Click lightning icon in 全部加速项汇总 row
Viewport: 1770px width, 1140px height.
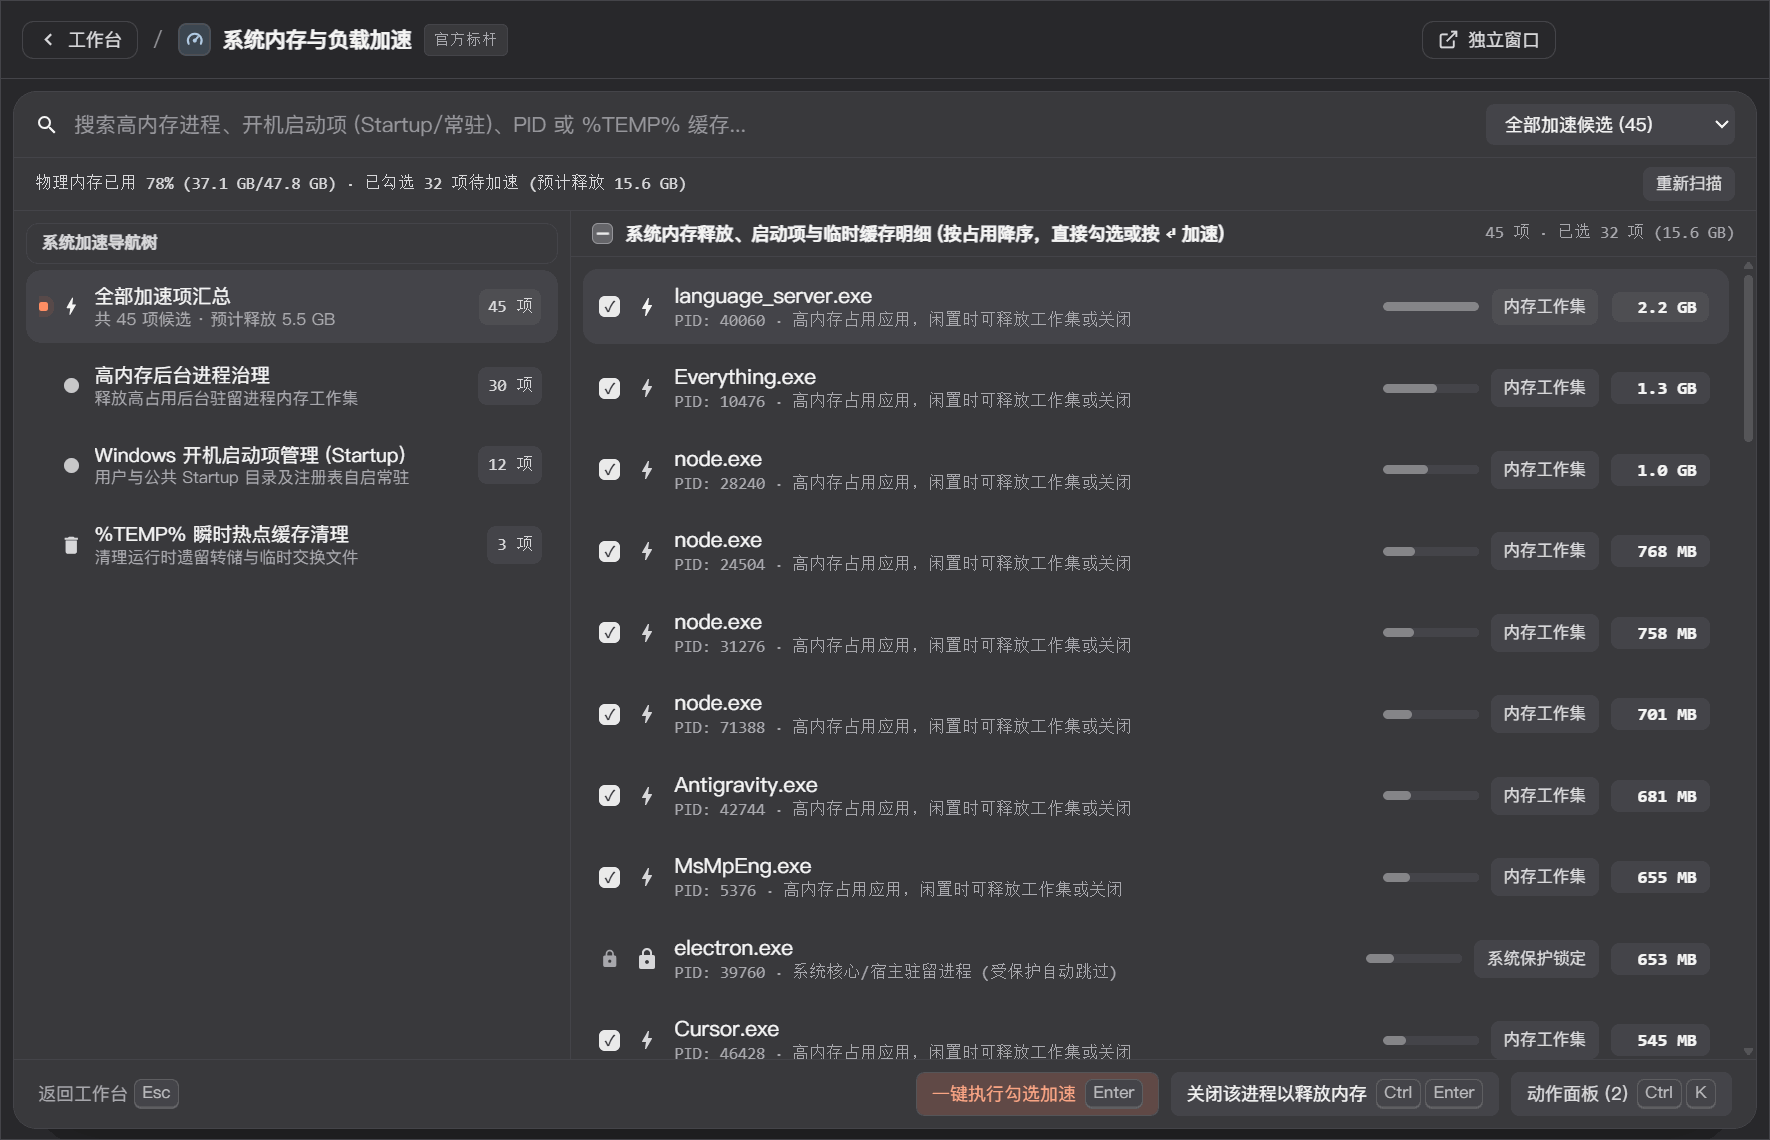click(71, 306)
